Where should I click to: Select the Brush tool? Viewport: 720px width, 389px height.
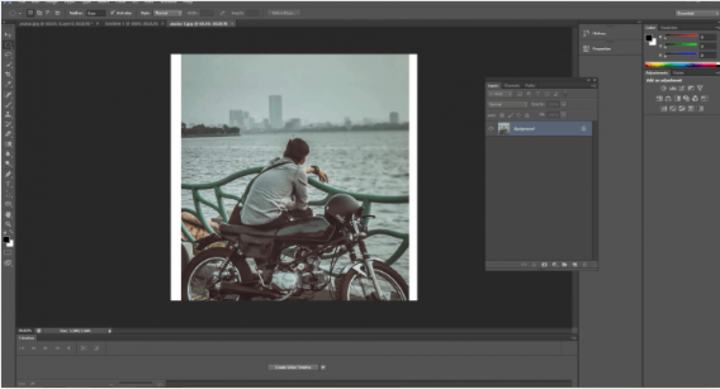[x=8, y=105]
